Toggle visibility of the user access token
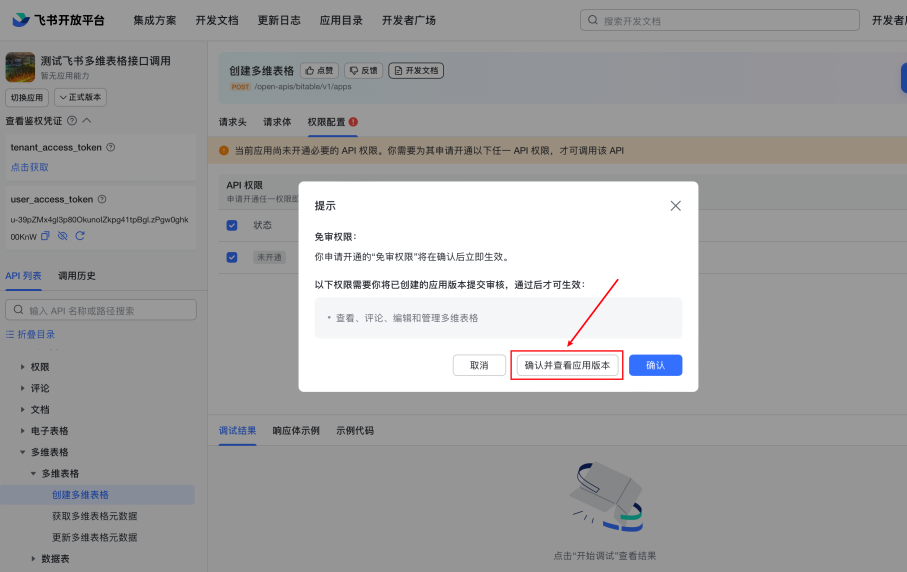907x572 pixels. [x=62, y=236]
